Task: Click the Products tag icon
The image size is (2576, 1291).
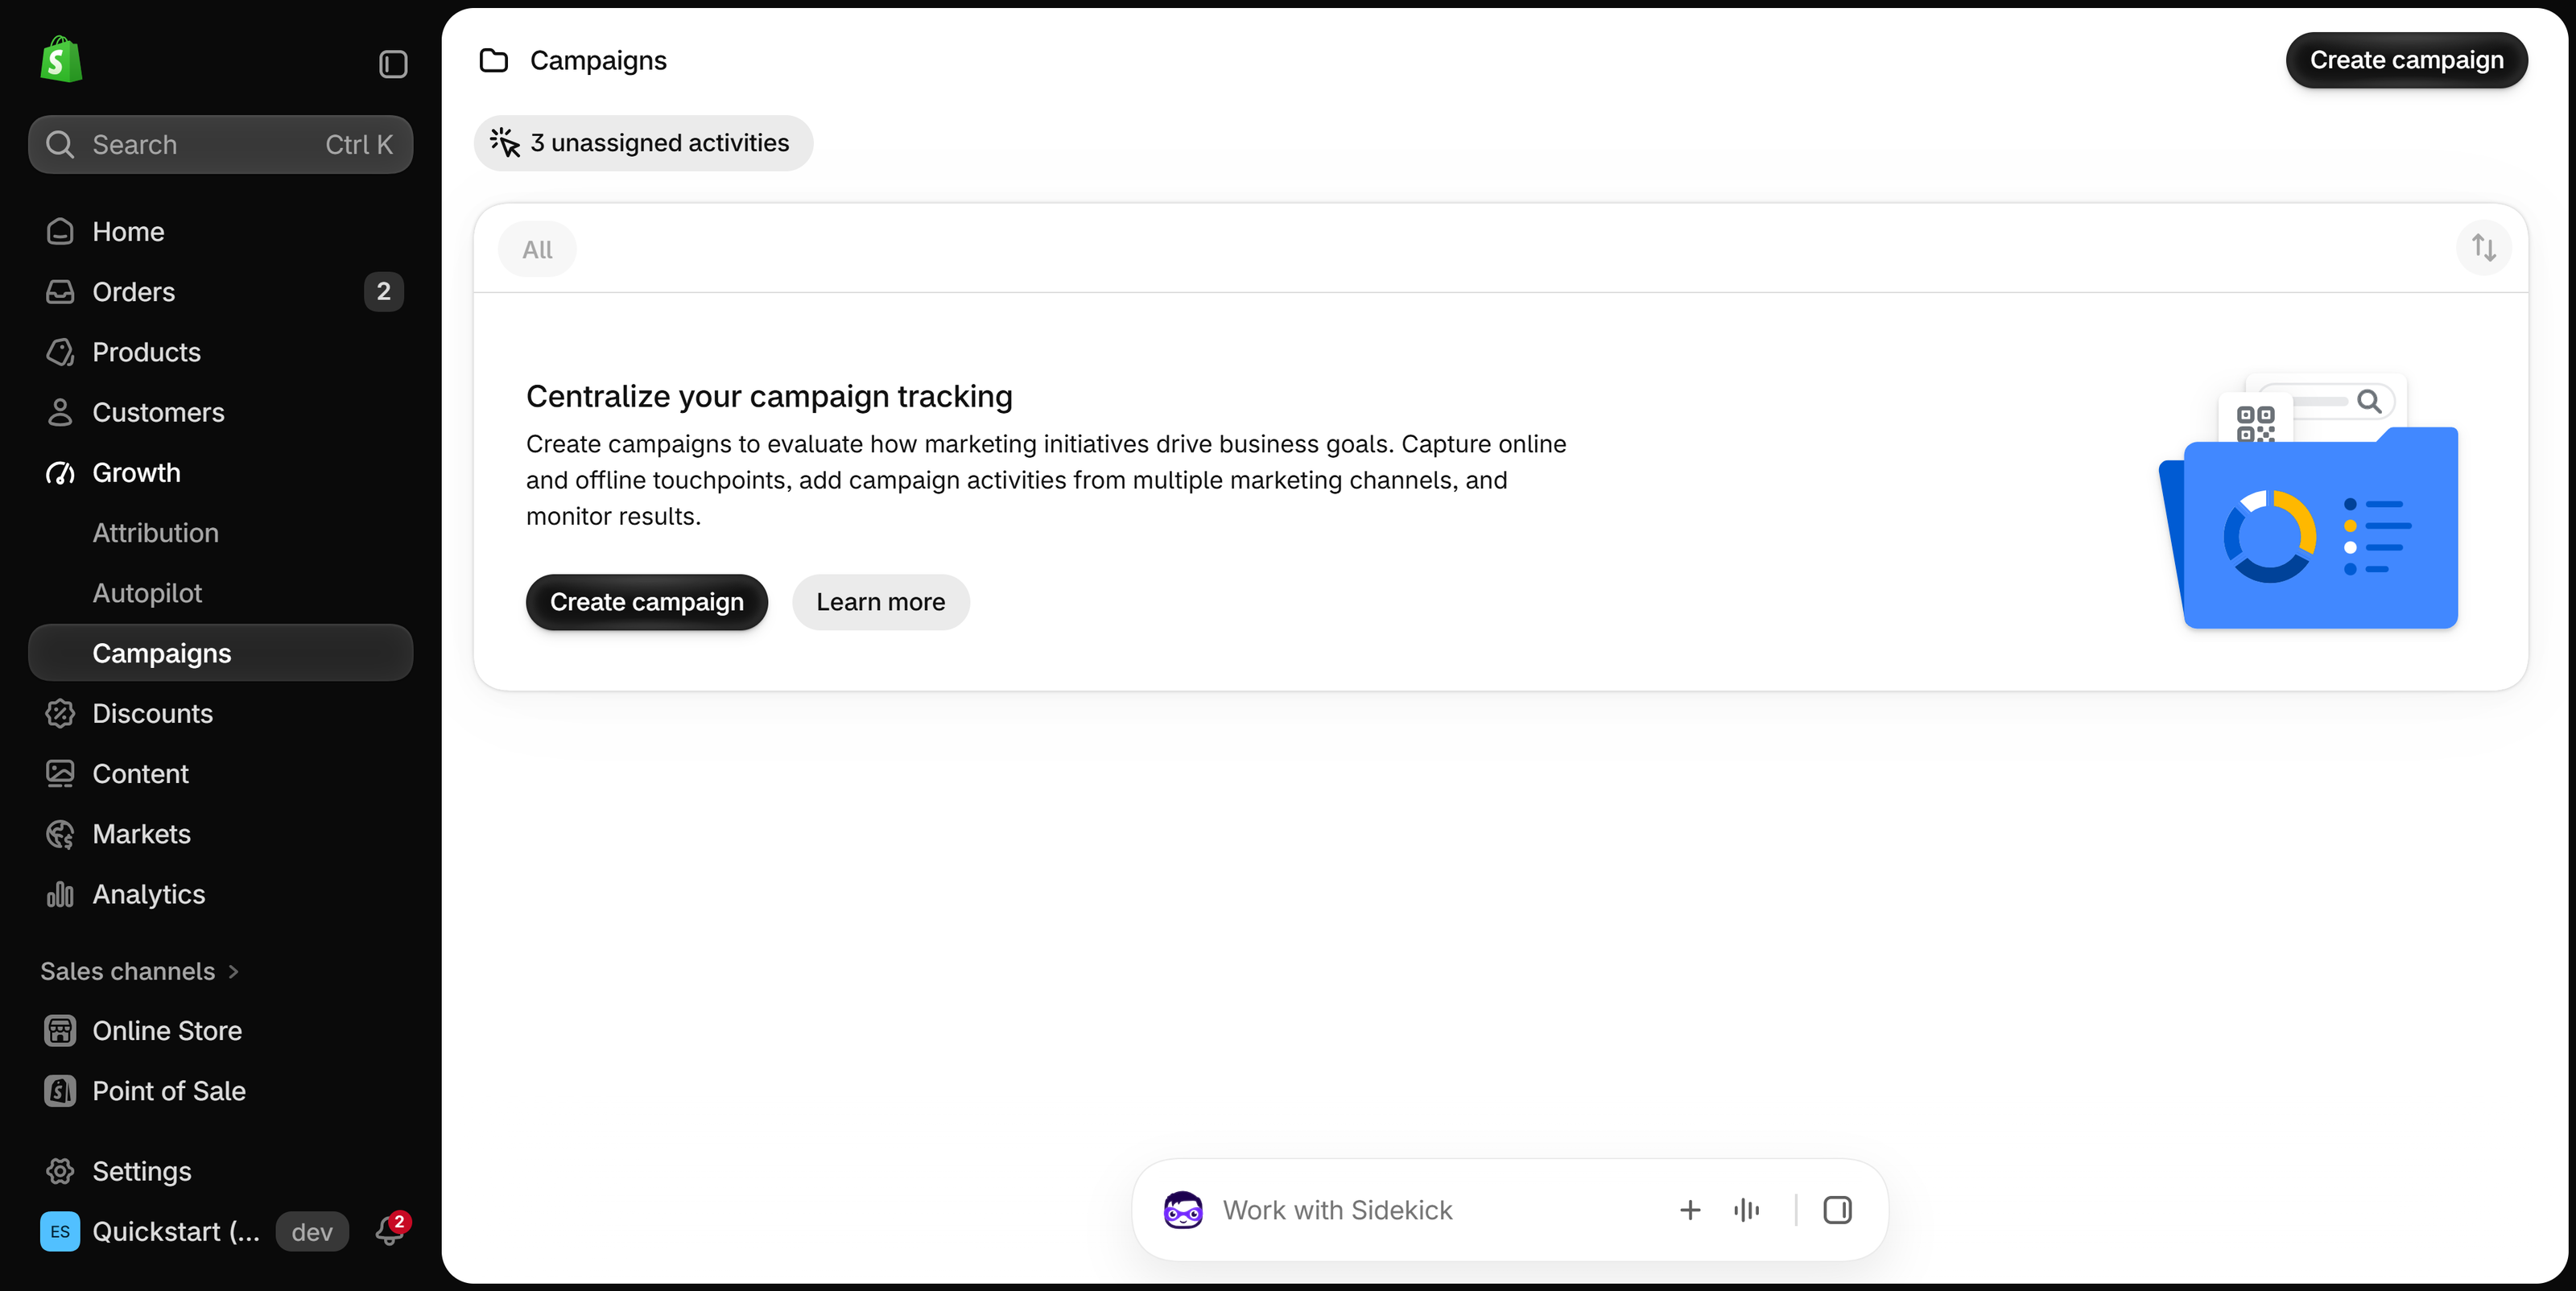Action: [x=60, y=352]
